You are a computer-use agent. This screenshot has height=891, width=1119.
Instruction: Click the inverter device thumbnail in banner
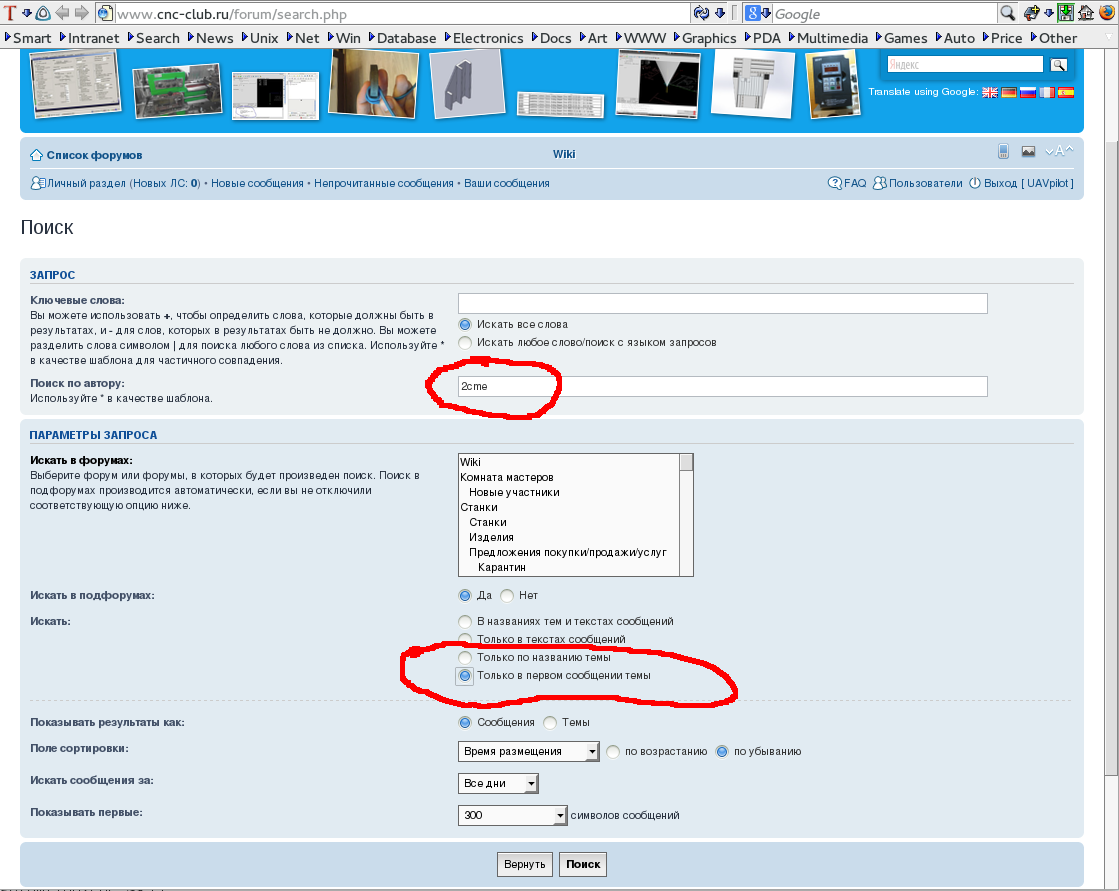[831, 84]
